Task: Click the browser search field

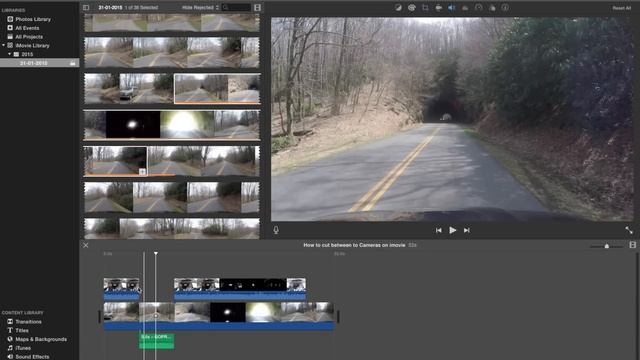Action: (237, 7)
